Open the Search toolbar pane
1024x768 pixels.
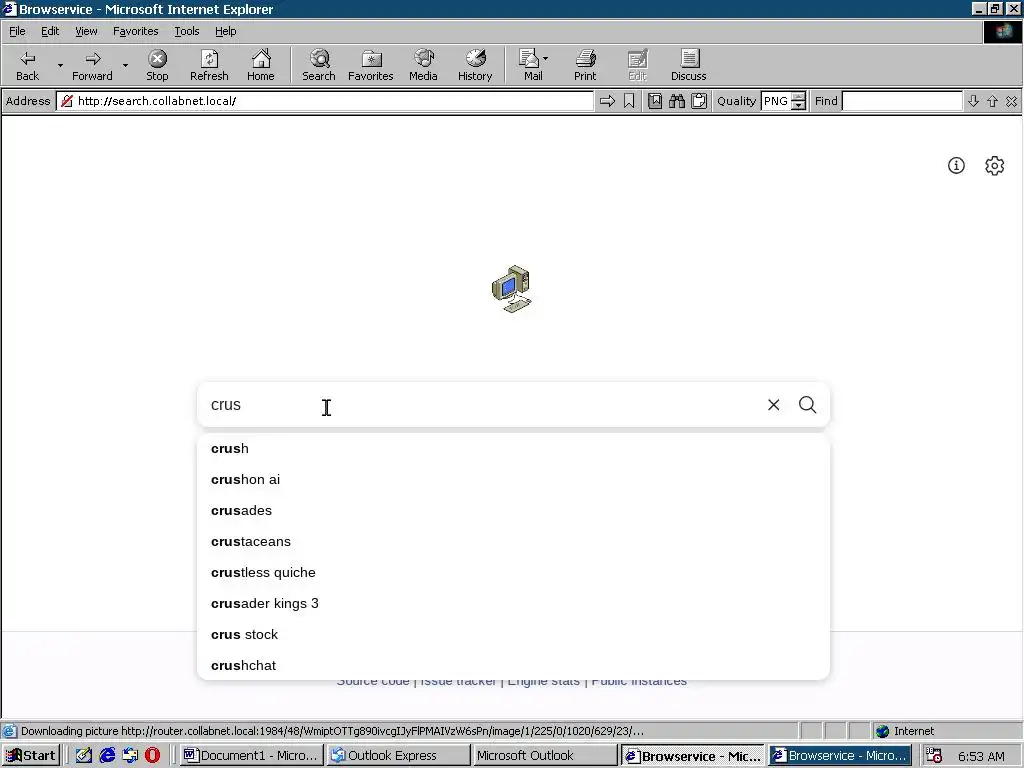pyautogui.click(x=319, y=65)
